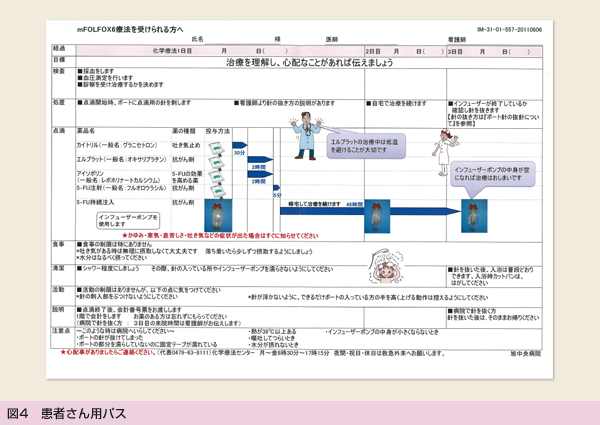
Task: Click the showering girl illustration
Action: click(x=386, y=267)
